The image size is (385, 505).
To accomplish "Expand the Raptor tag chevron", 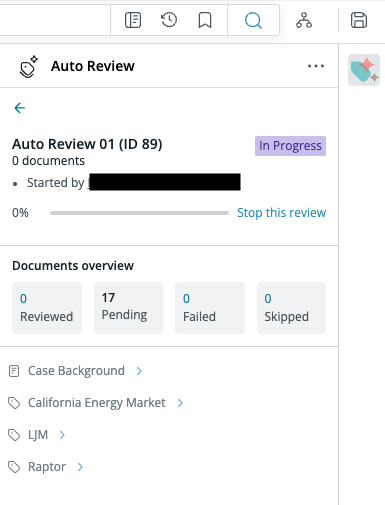I will pos(80,467).
